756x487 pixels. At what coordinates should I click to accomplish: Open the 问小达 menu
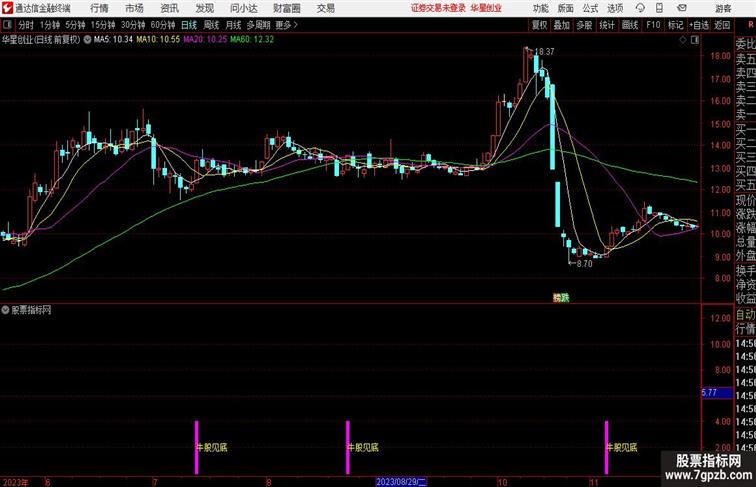[x=243, y=8]
